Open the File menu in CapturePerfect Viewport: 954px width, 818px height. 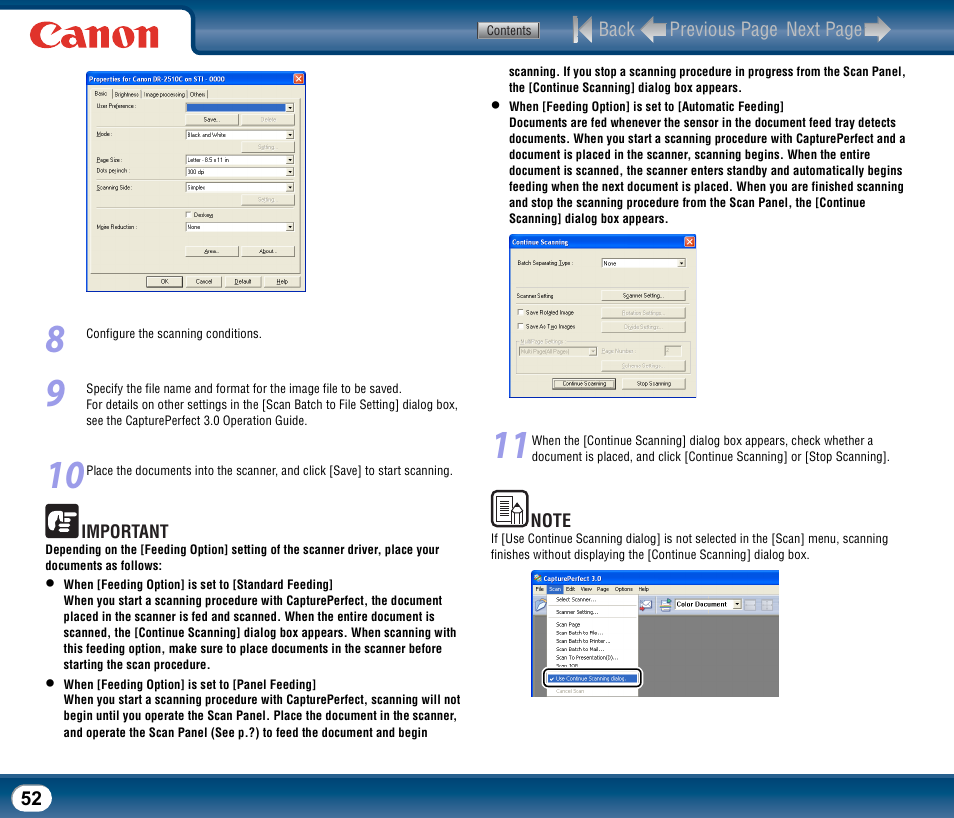(x=540, y=589)
